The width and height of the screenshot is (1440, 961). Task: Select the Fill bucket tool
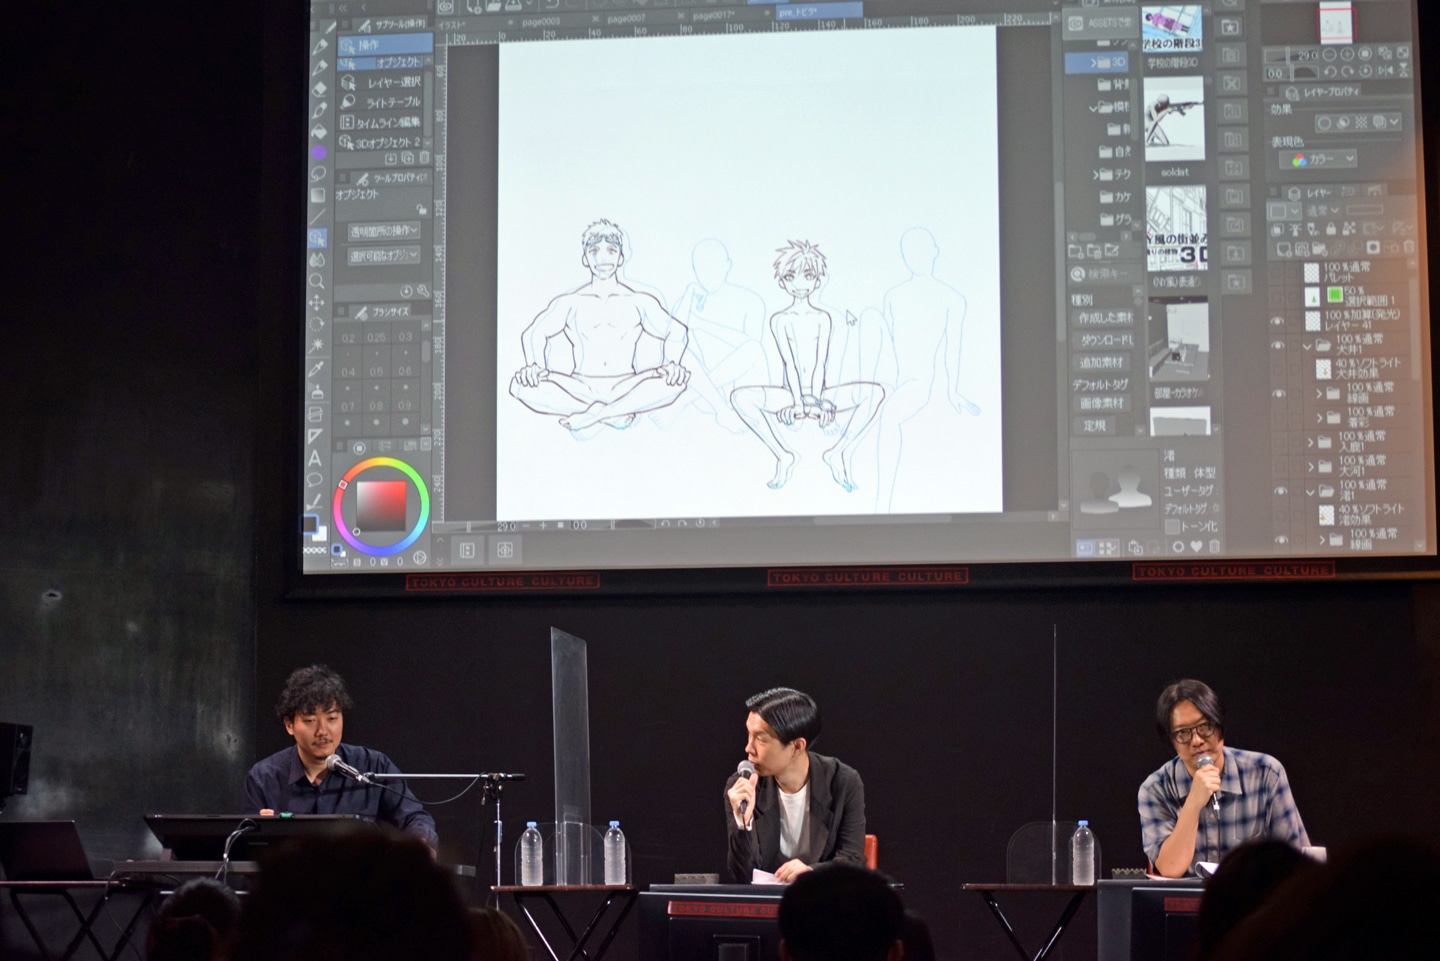click(x=319, y=131)
